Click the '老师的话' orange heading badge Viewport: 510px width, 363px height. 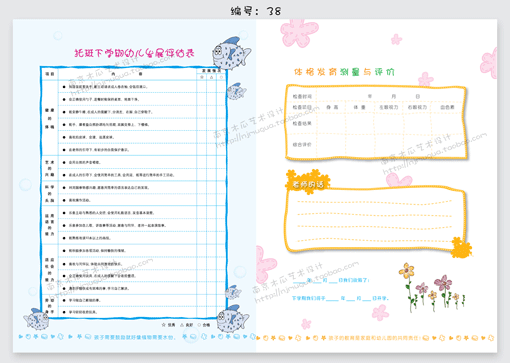pyautogui.click(x=308, y=184)
